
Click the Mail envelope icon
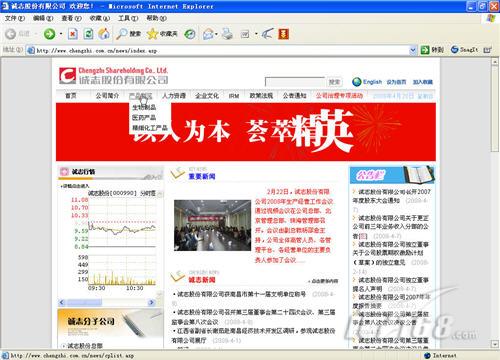[208, 34]
